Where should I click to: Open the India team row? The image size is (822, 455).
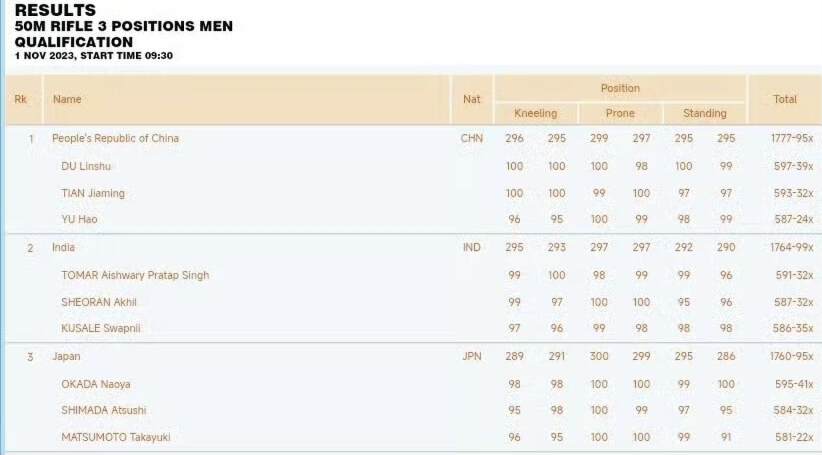point(63,247)
